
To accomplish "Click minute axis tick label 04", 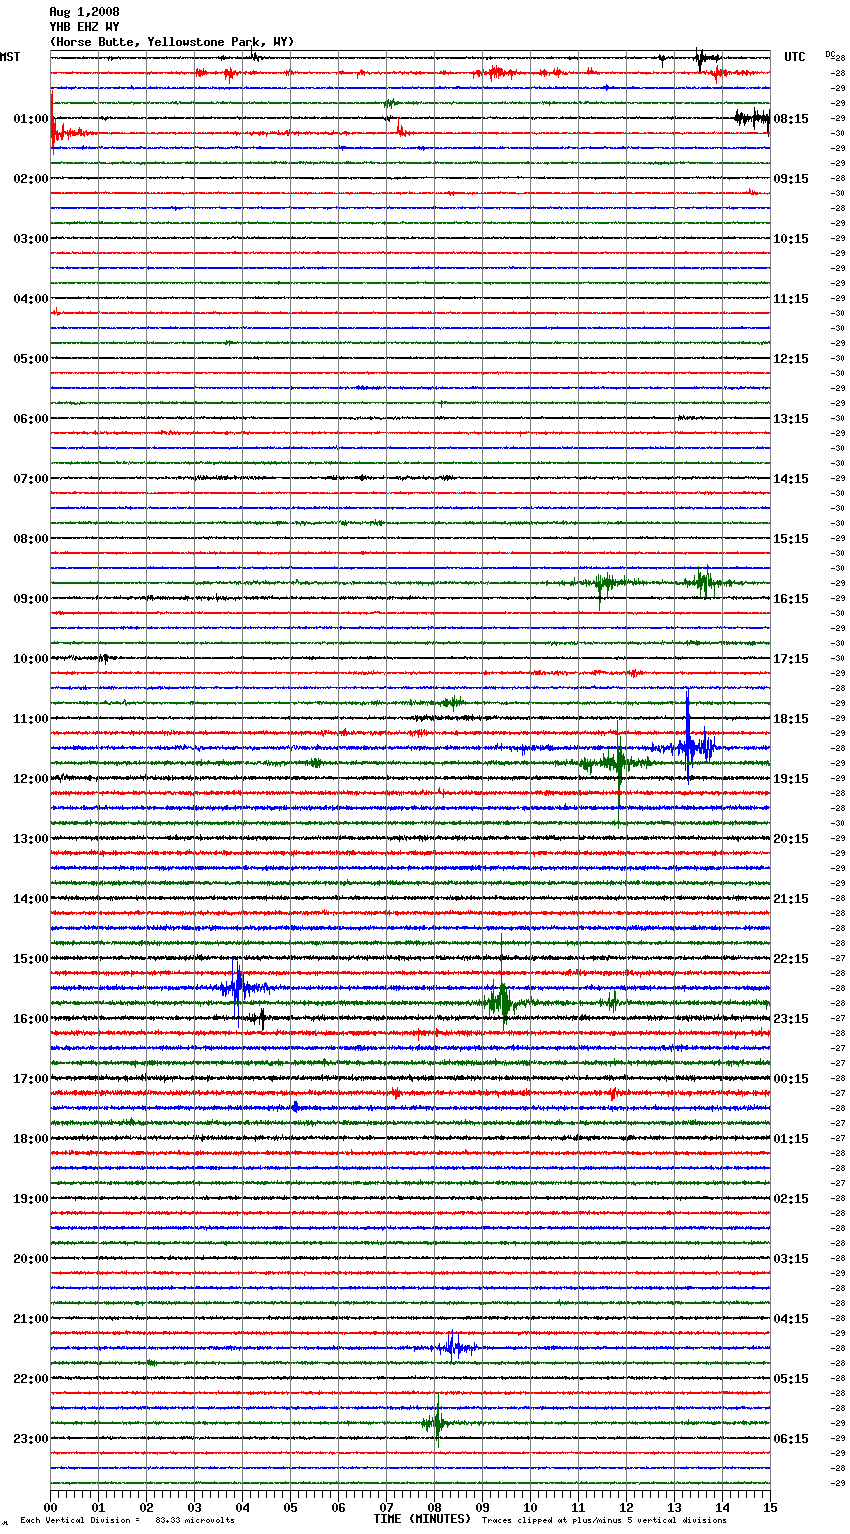I will (x=243, y=1507).
